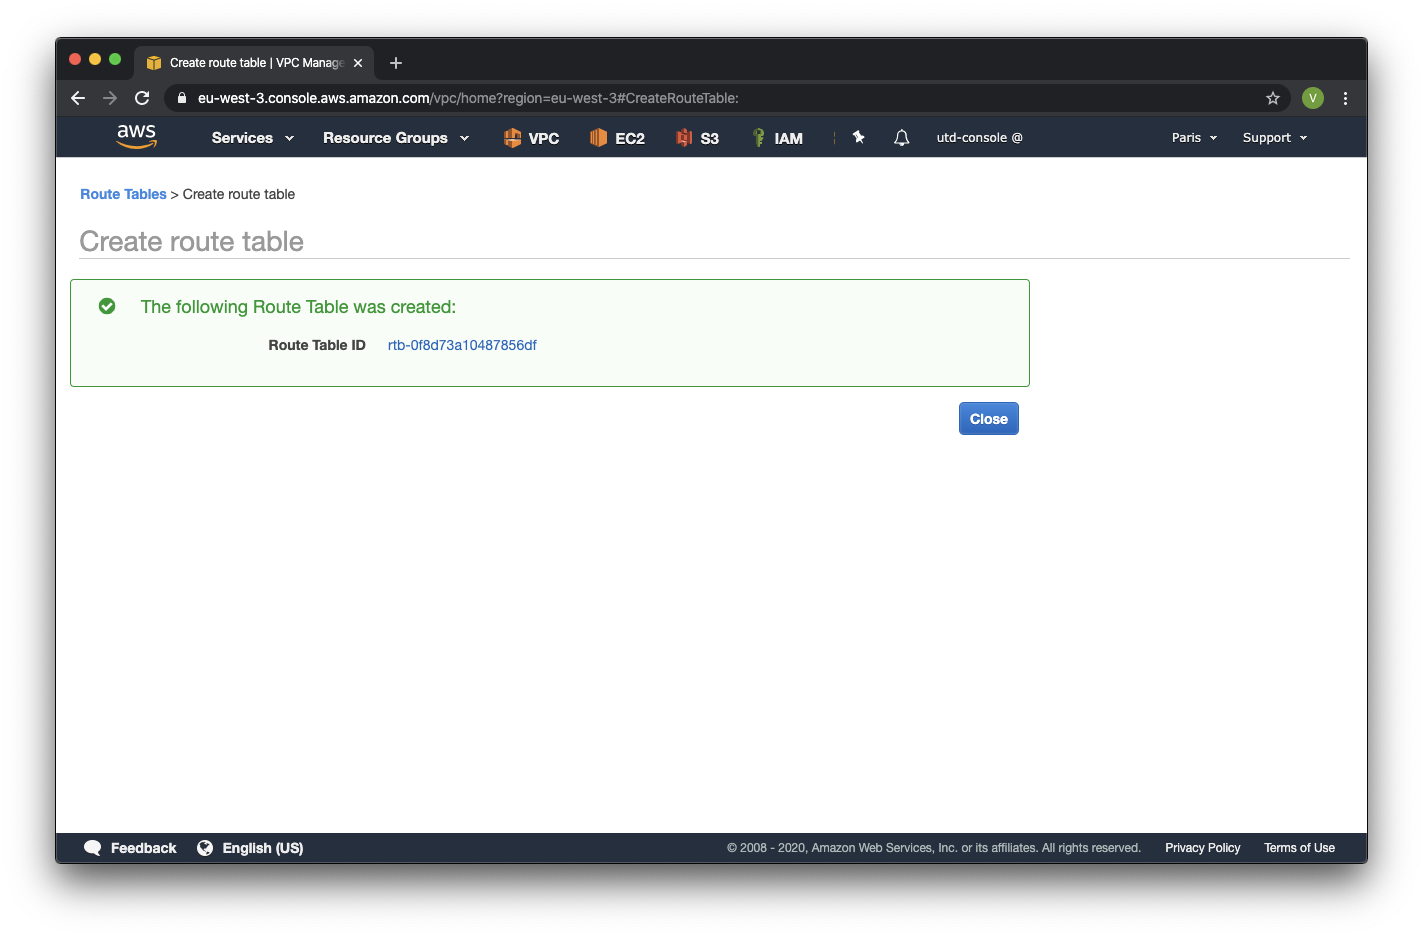
Task: Click 'The following Route Table was created' message
Action: [x=298, y=307]
